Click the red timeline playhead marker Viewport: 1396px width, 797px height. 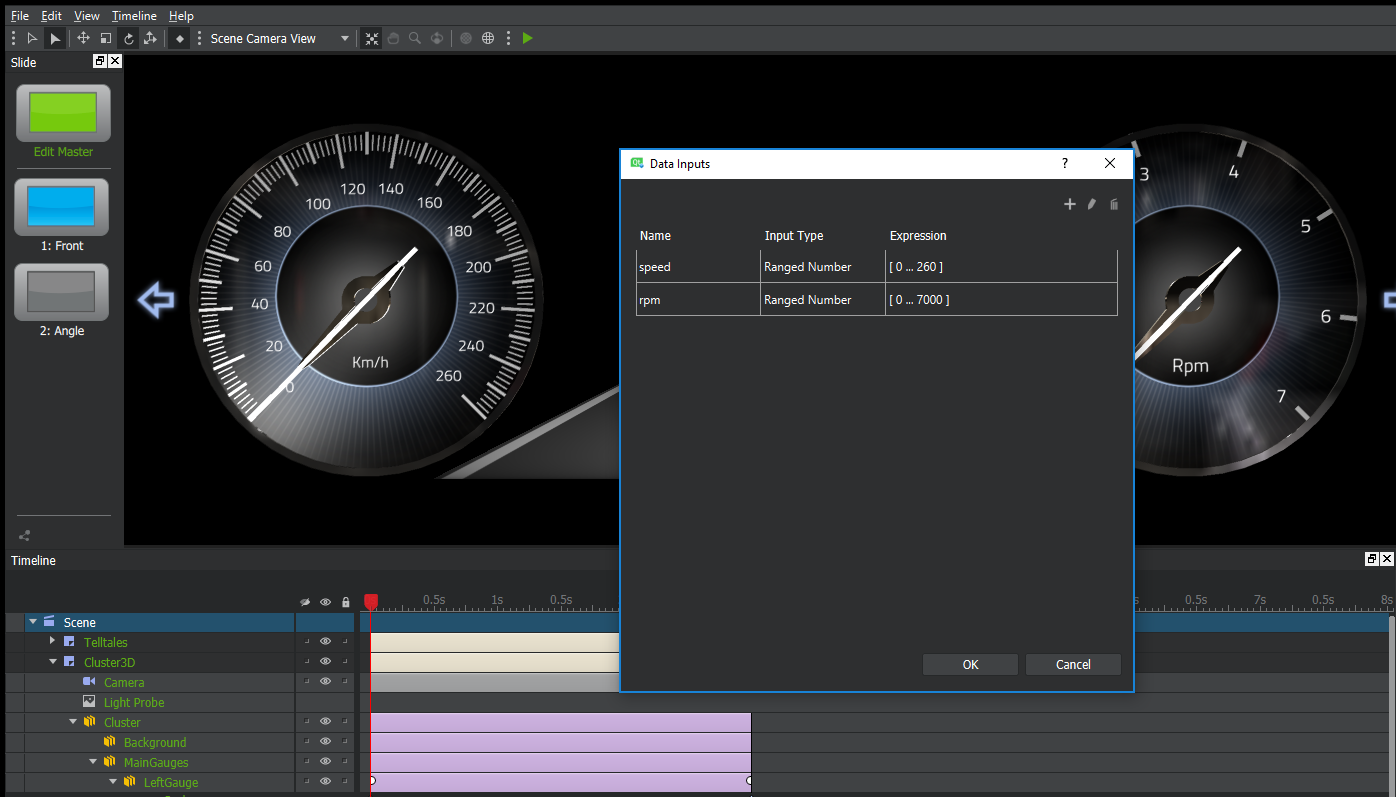tap(371, 601)
